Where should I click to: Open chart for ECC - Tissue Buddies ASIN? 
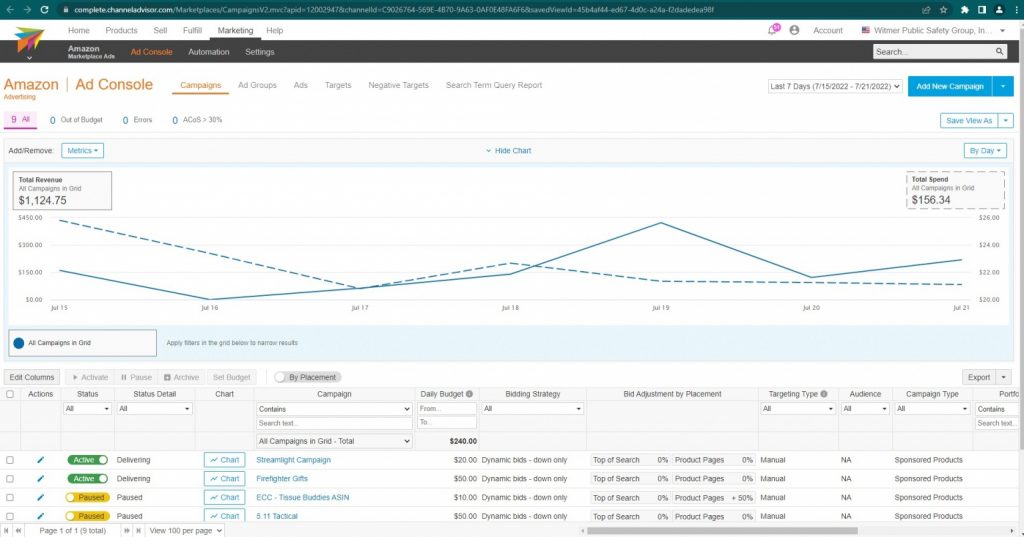tap(225, 497)
